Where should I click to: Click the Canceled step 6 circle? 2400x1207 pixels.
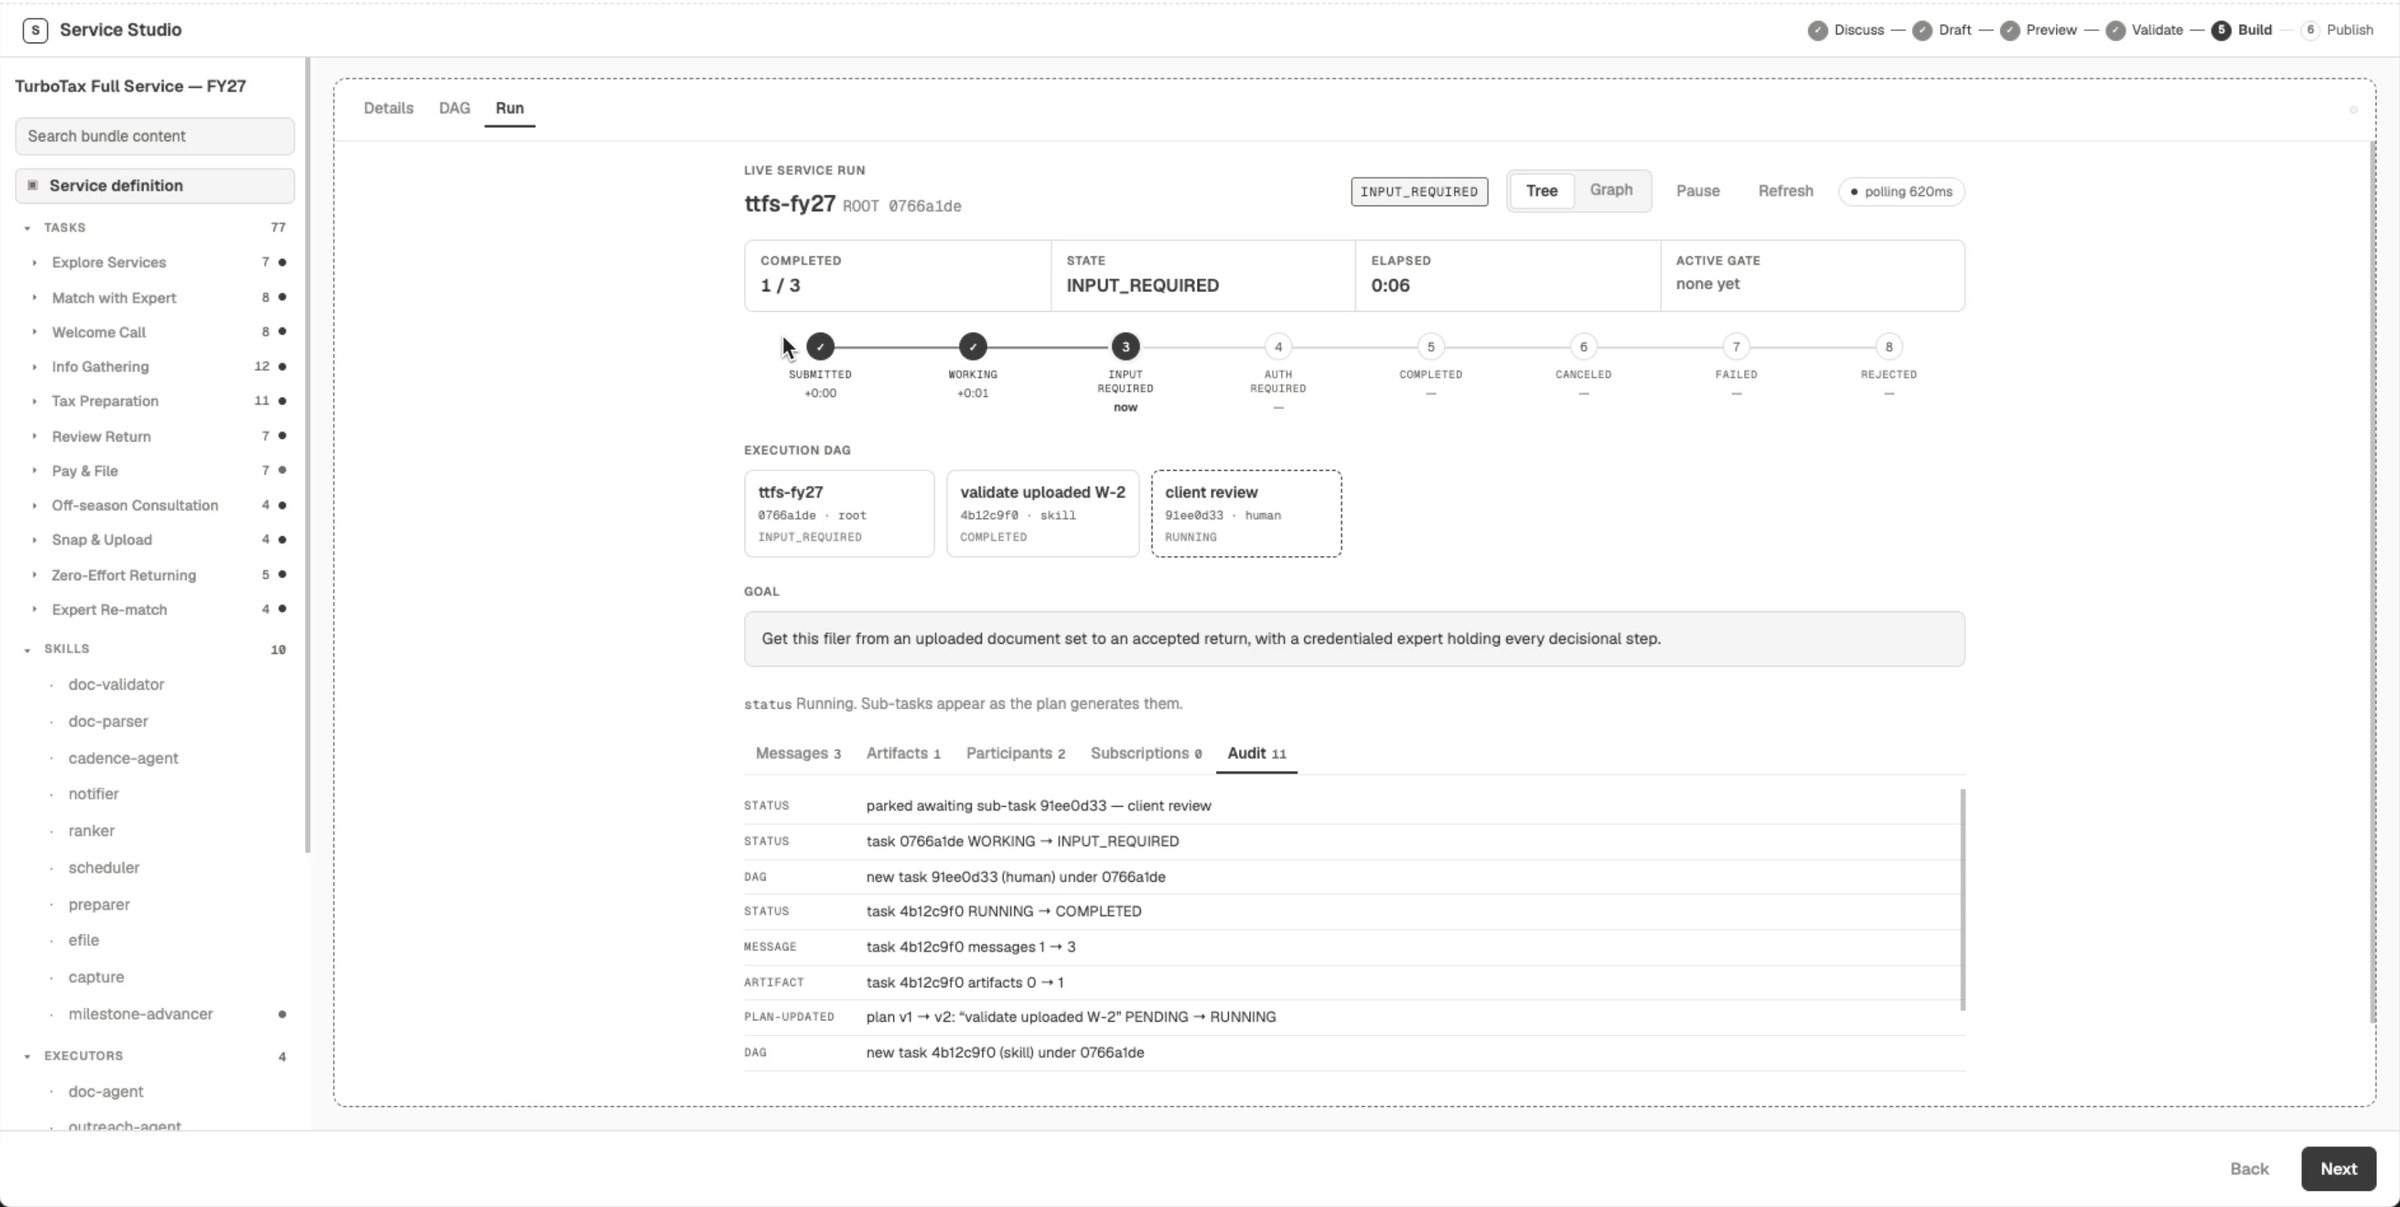tap(1583, 347)
